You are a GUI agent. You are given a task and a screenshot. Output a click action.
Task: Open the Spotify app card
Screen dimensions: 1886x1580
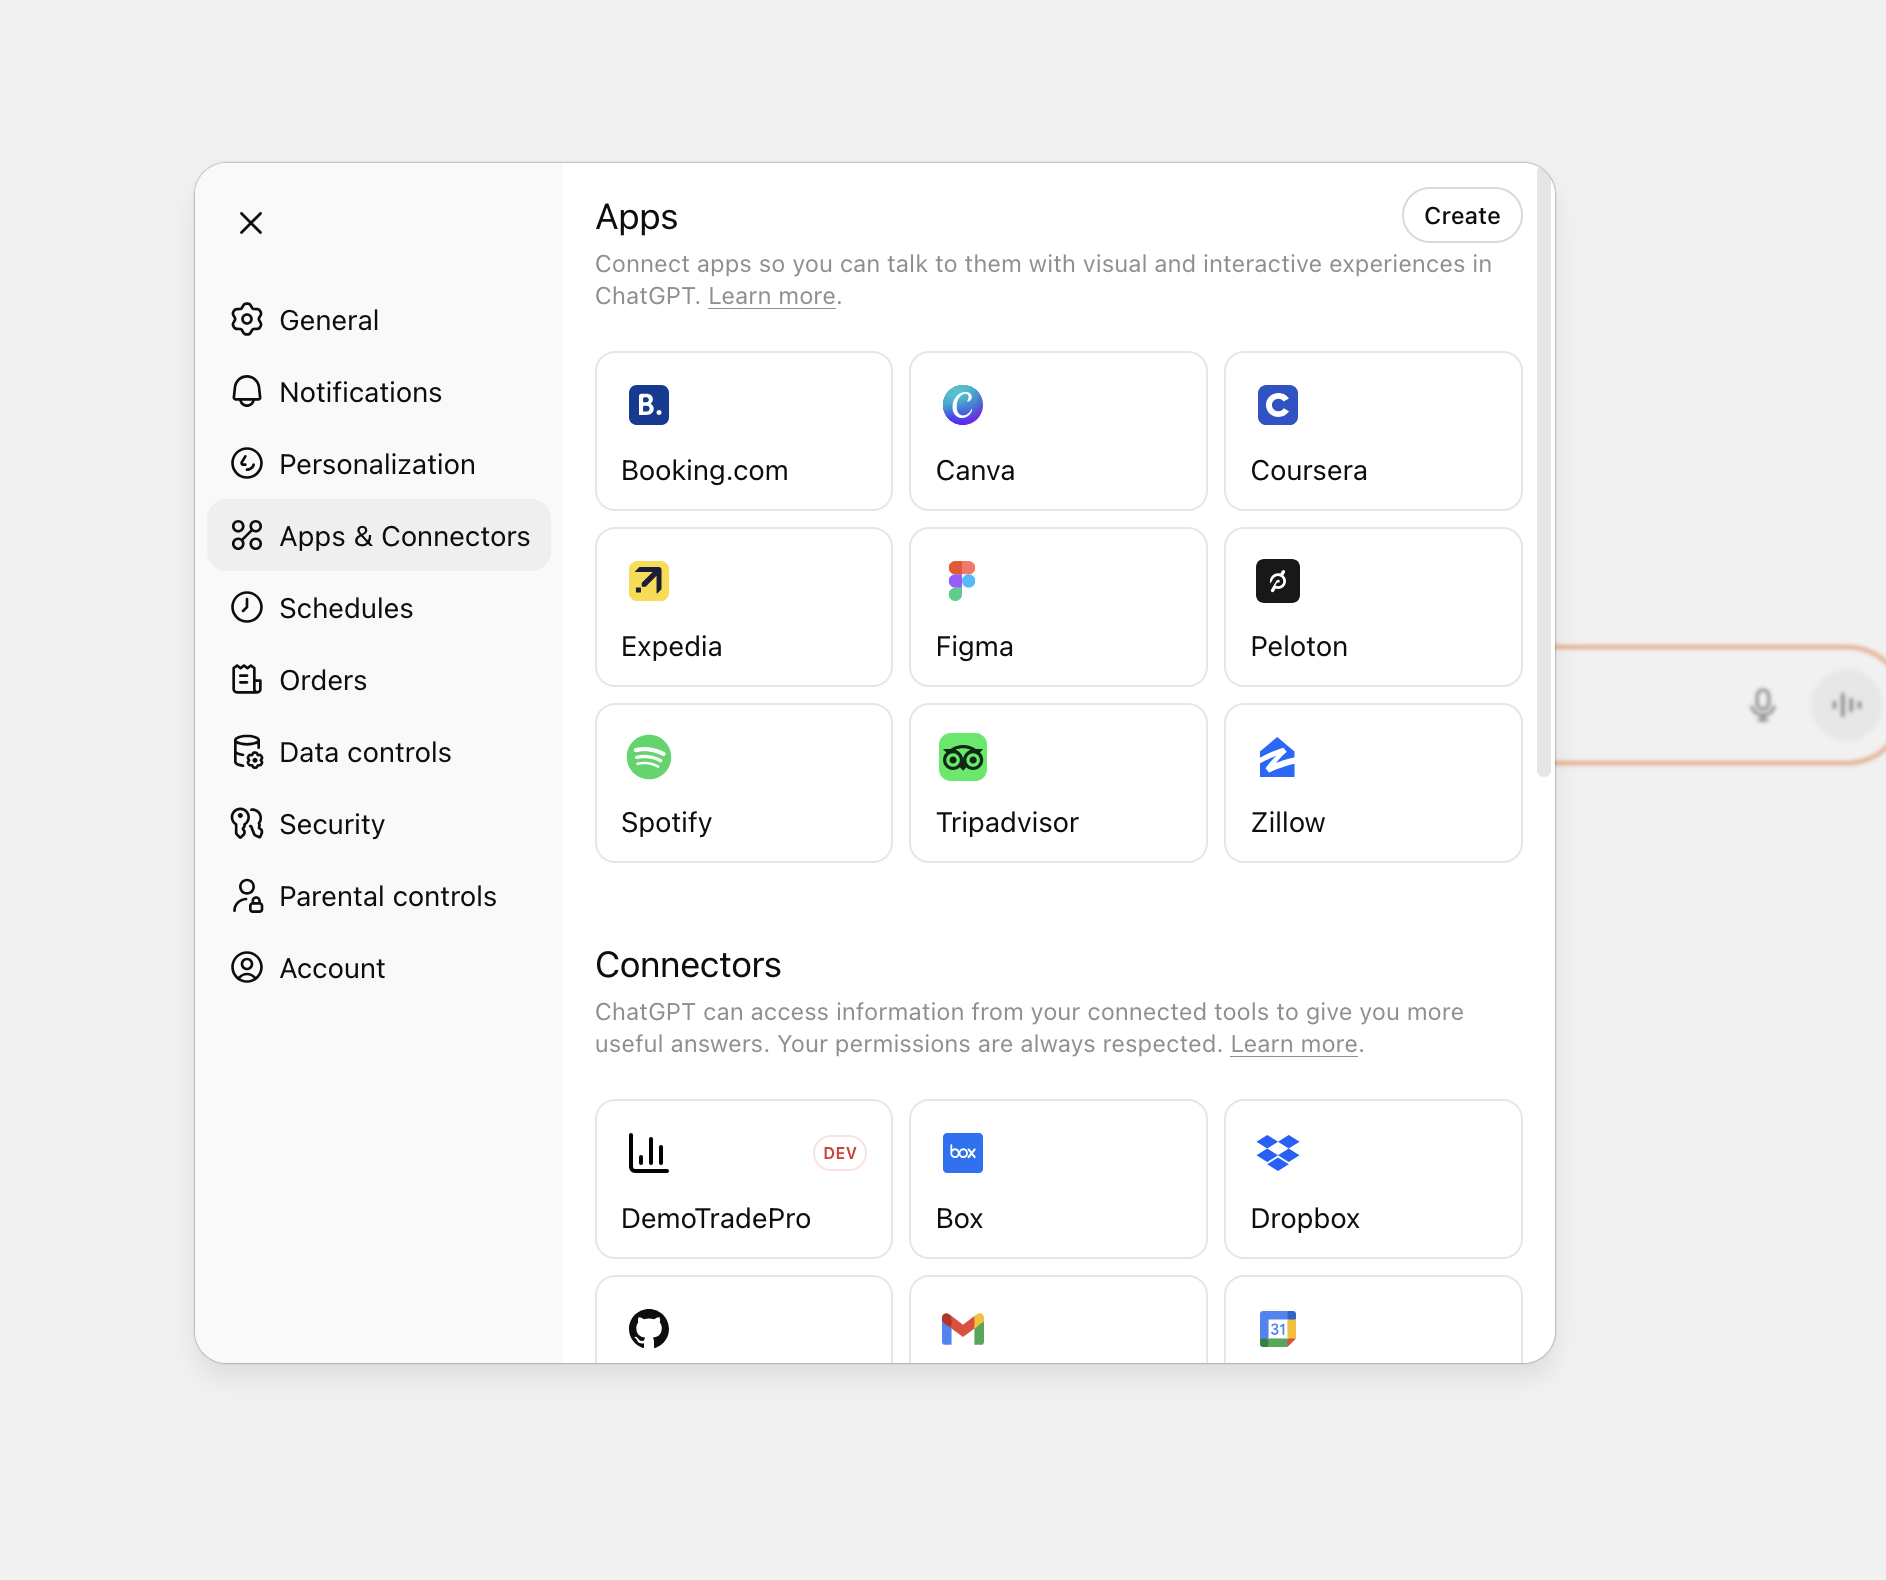743,783
